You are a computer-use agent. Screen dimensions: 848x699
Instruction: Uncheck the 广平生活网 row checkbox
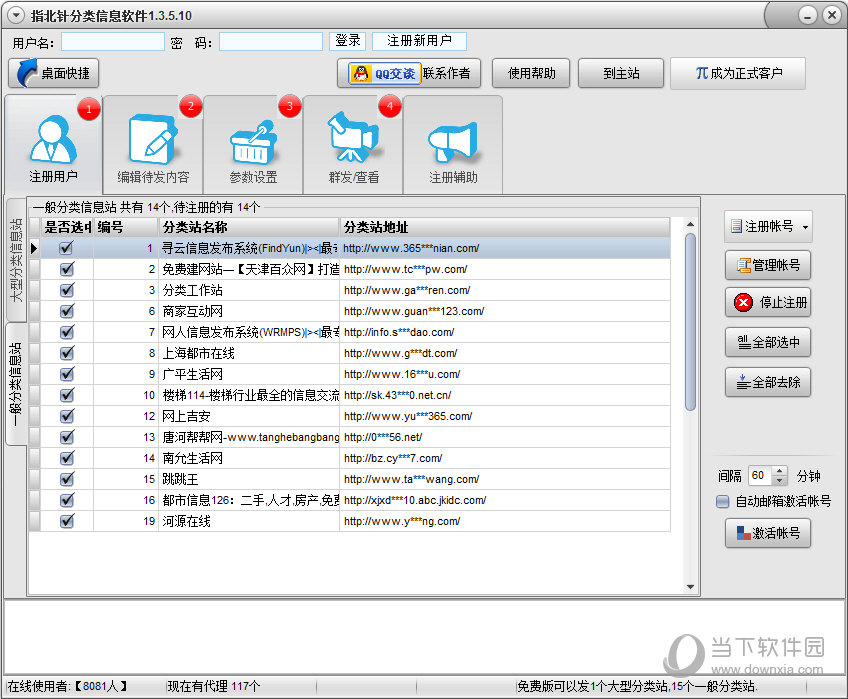tap(67, 374)
